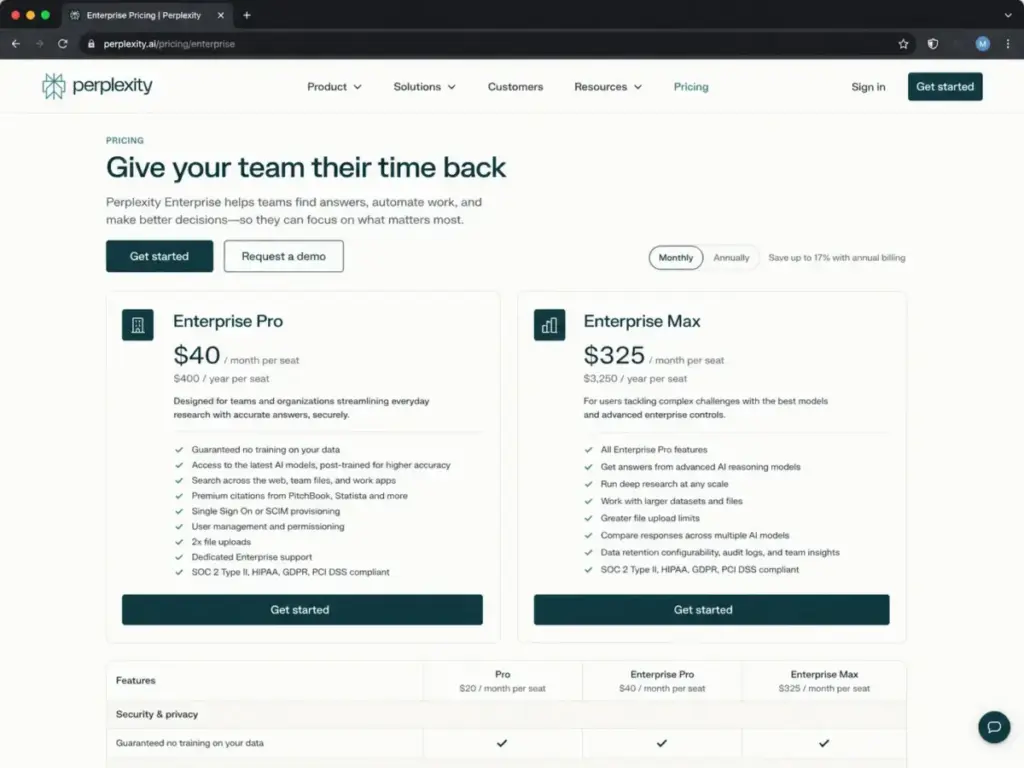Click 'Run deep research at any scale'

[x=664, y=484]
